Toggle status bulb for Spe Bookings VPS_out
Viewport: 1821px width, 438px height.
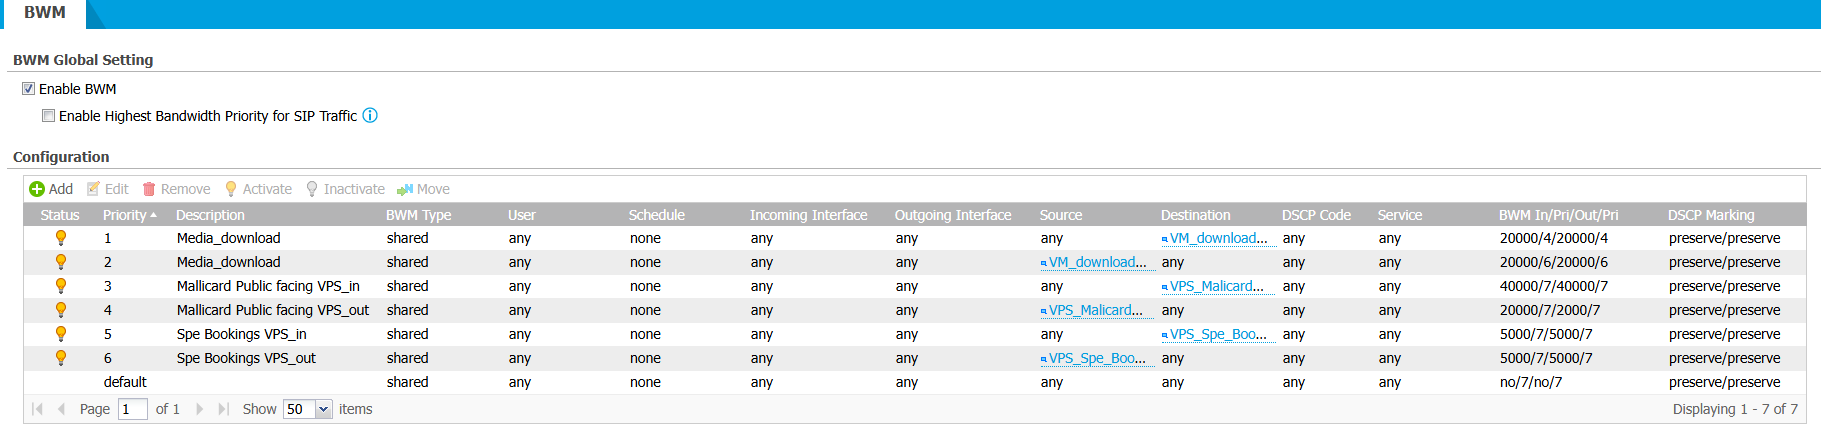click(61, 358)
